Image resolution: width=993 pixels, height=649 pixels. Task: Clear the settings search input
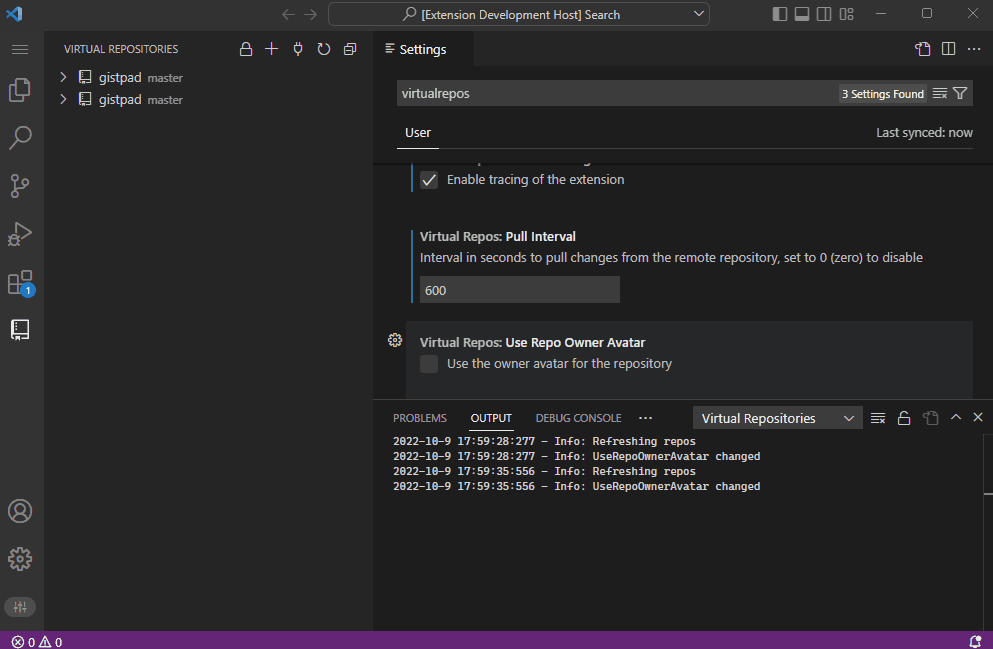point(940,94)
